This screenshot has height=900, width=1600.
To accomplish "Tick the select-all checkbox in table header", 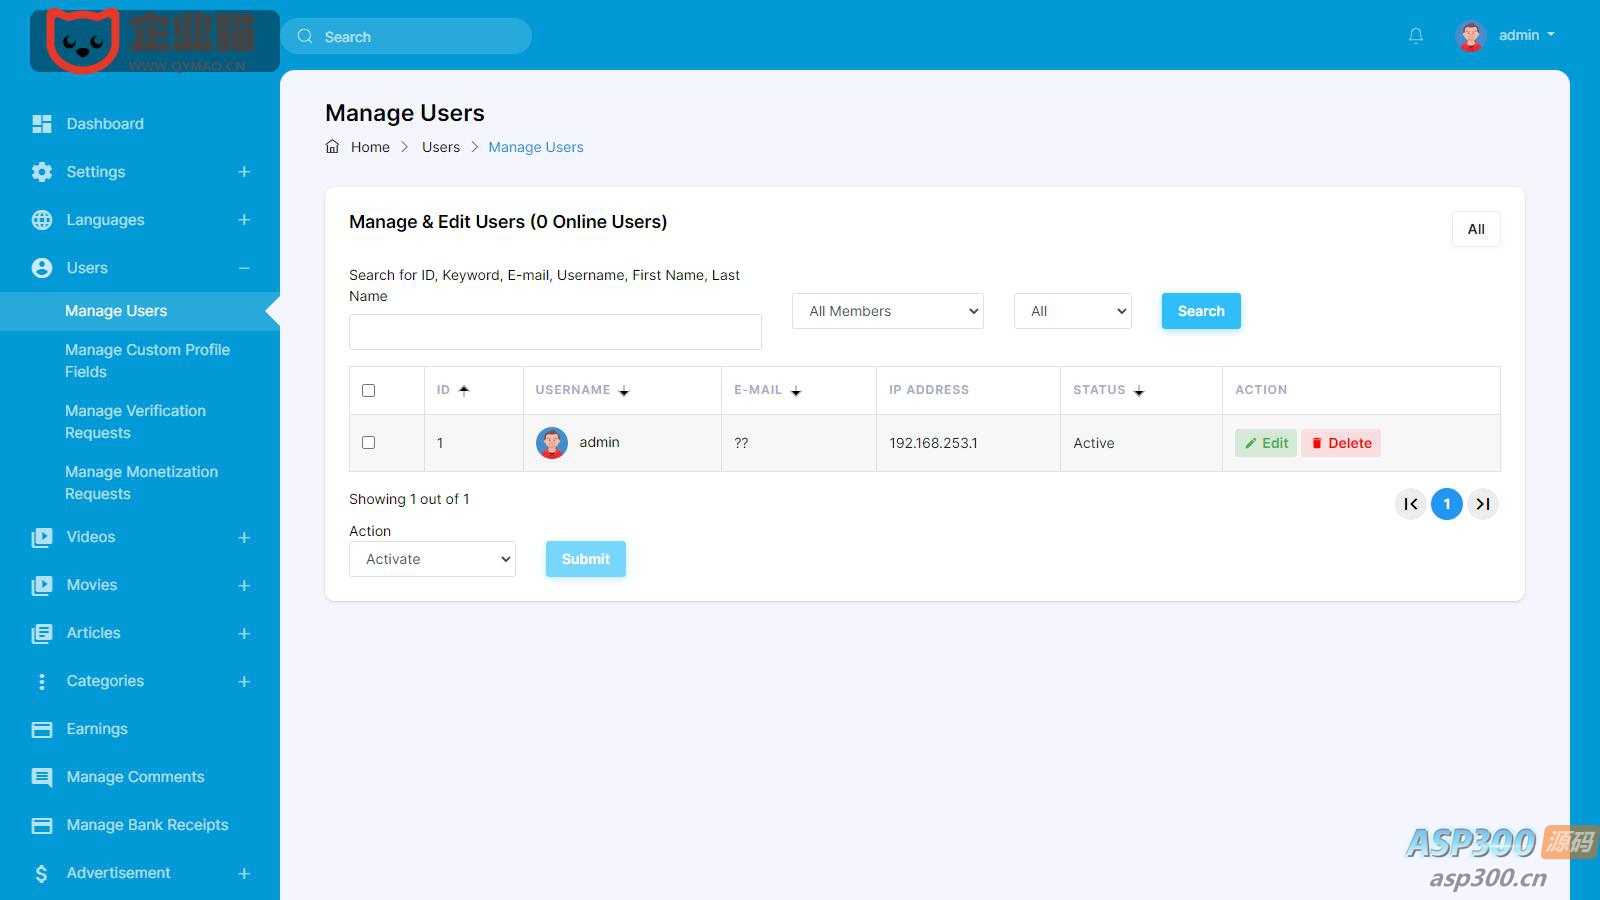I will 368,390.
